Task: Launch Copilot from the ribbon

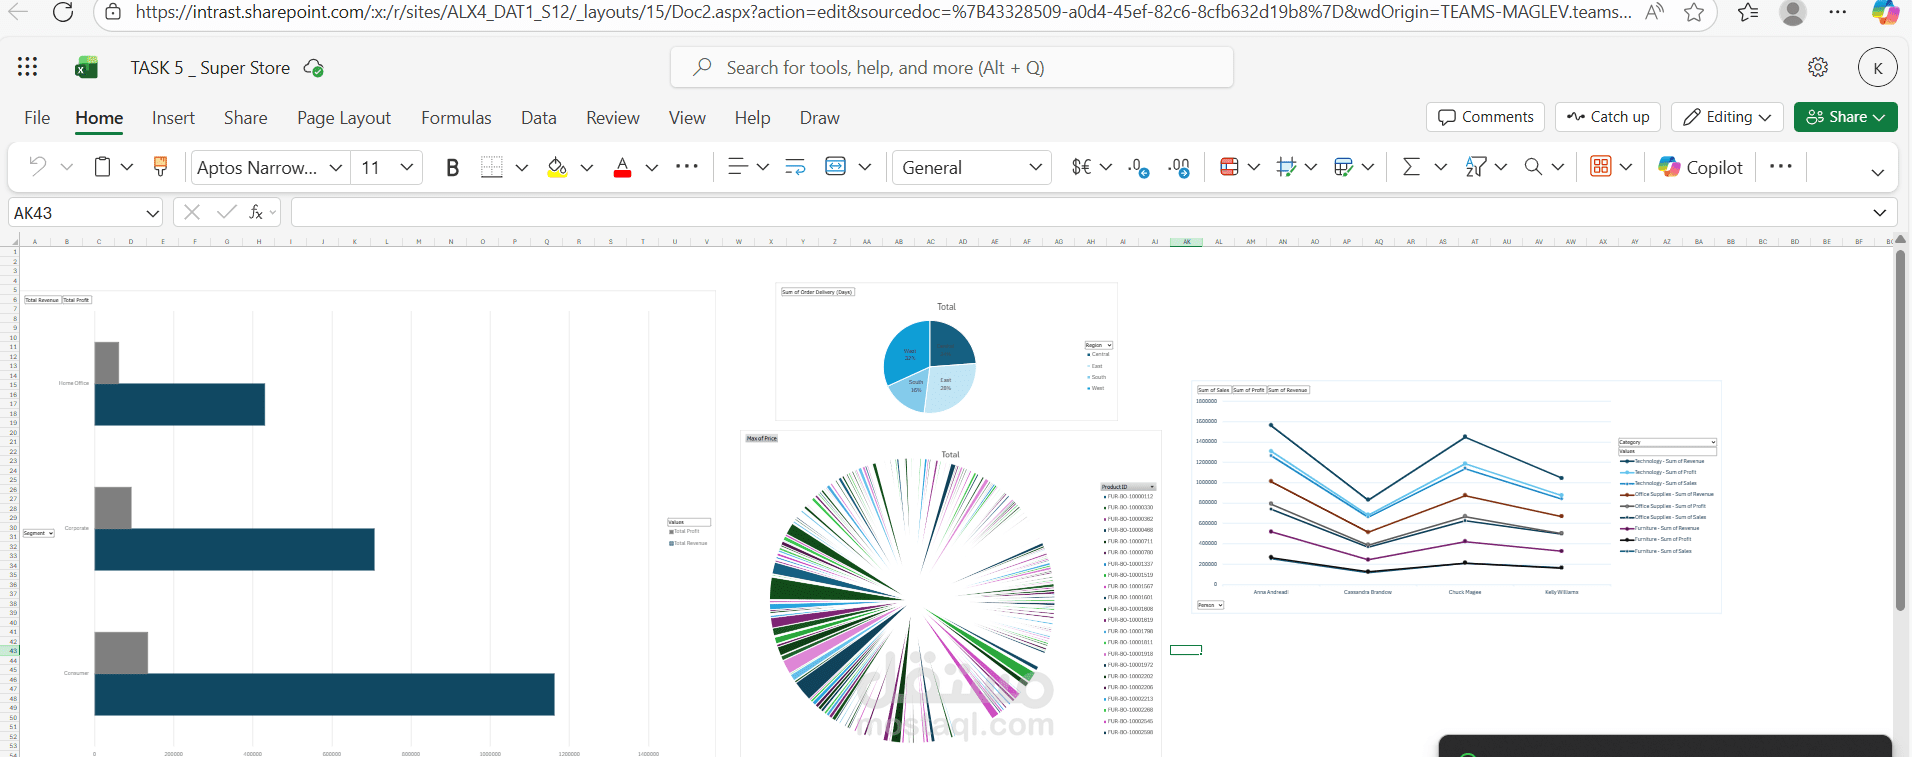Action: (x=1700, y=167)
